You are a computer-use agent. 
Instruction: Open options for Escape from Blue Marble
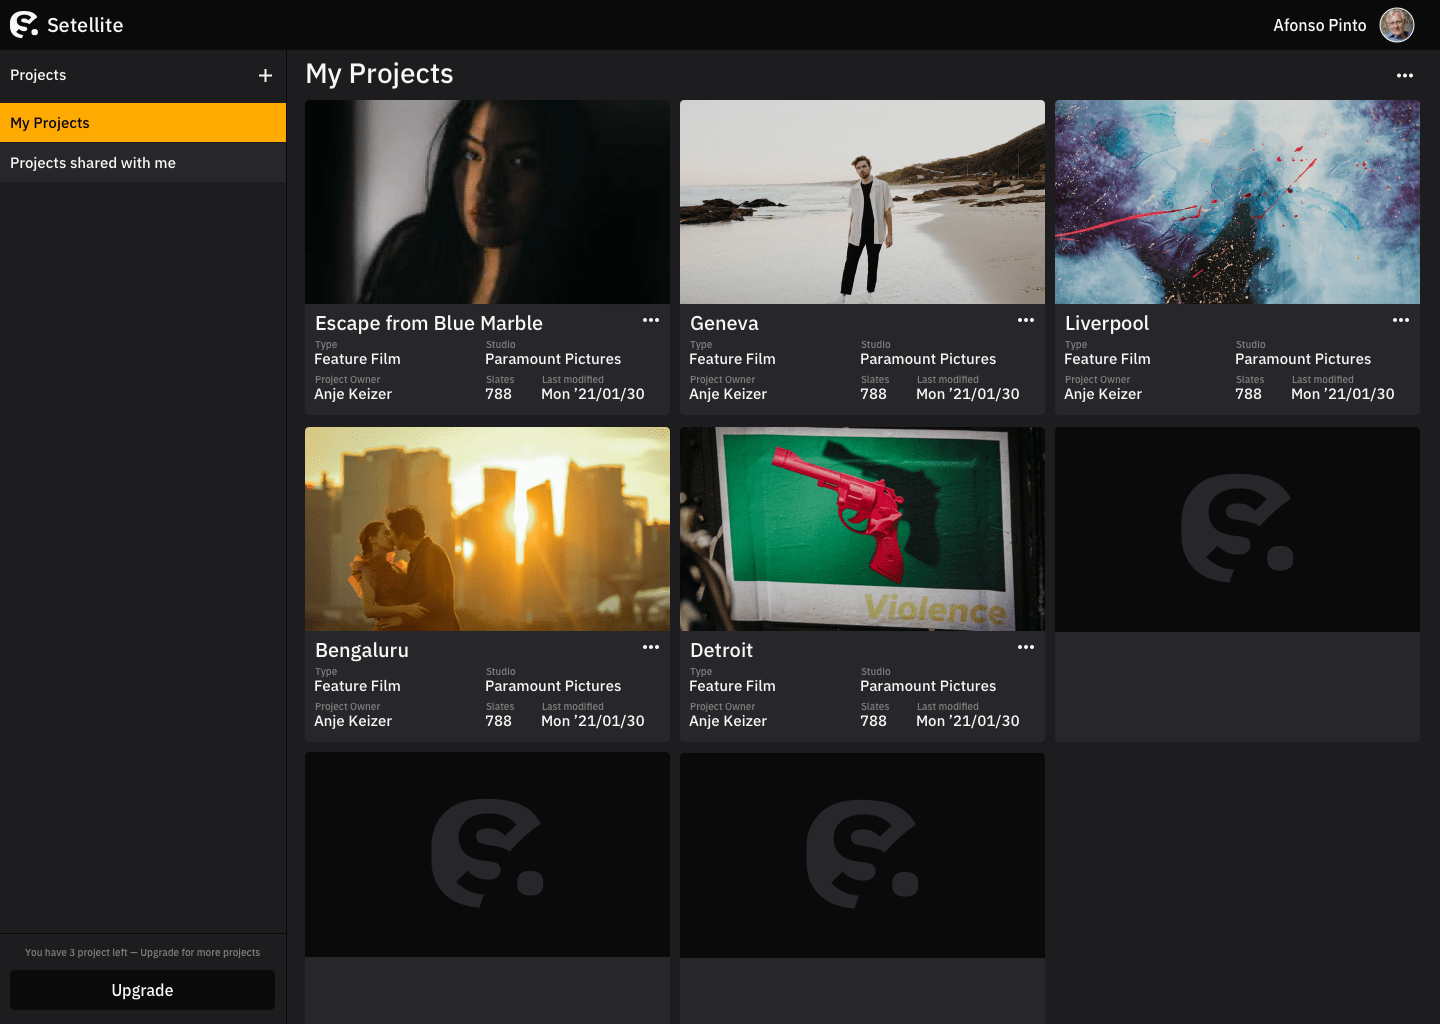pos(650,321)
